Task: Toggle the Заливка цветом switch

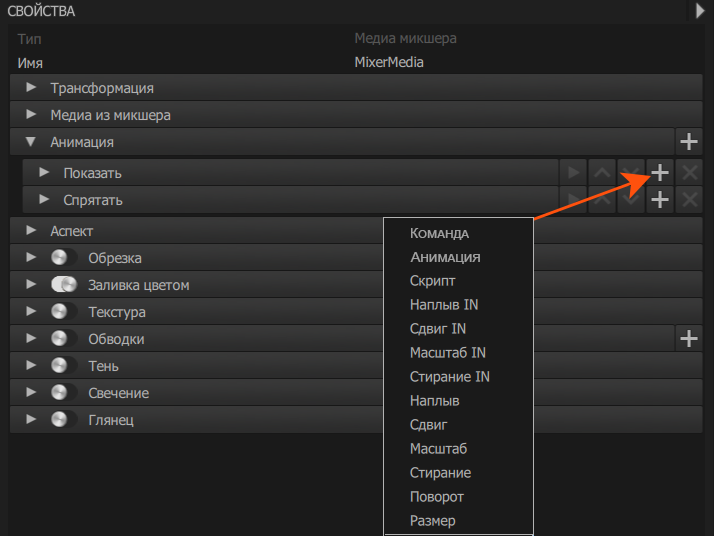Action: [65, 285]
